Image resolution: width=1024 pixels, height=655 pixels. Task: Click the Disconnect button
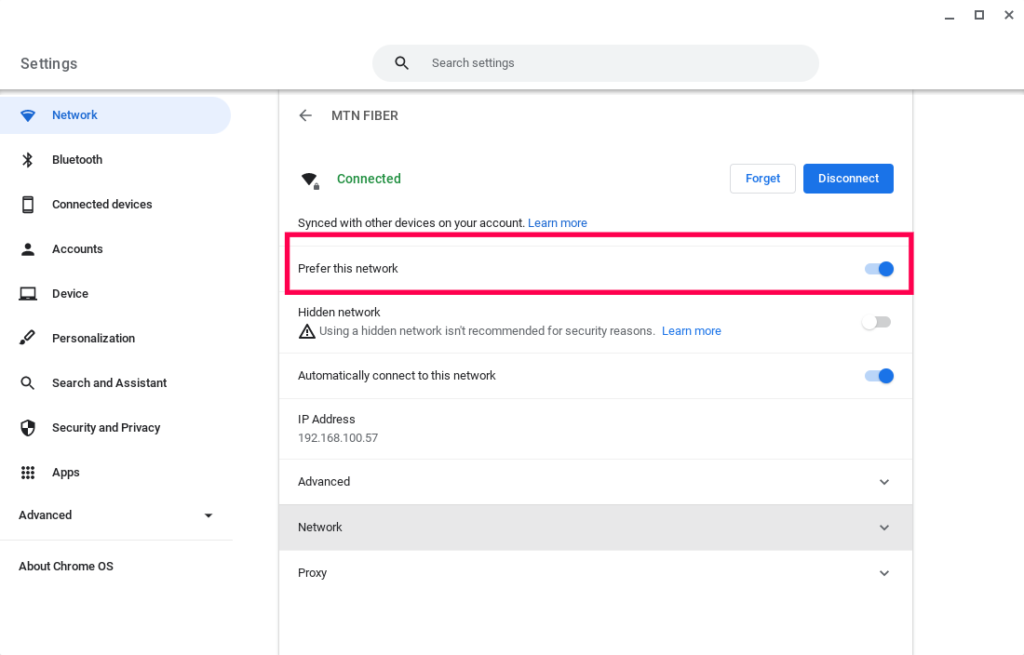(x=848, y=178)
